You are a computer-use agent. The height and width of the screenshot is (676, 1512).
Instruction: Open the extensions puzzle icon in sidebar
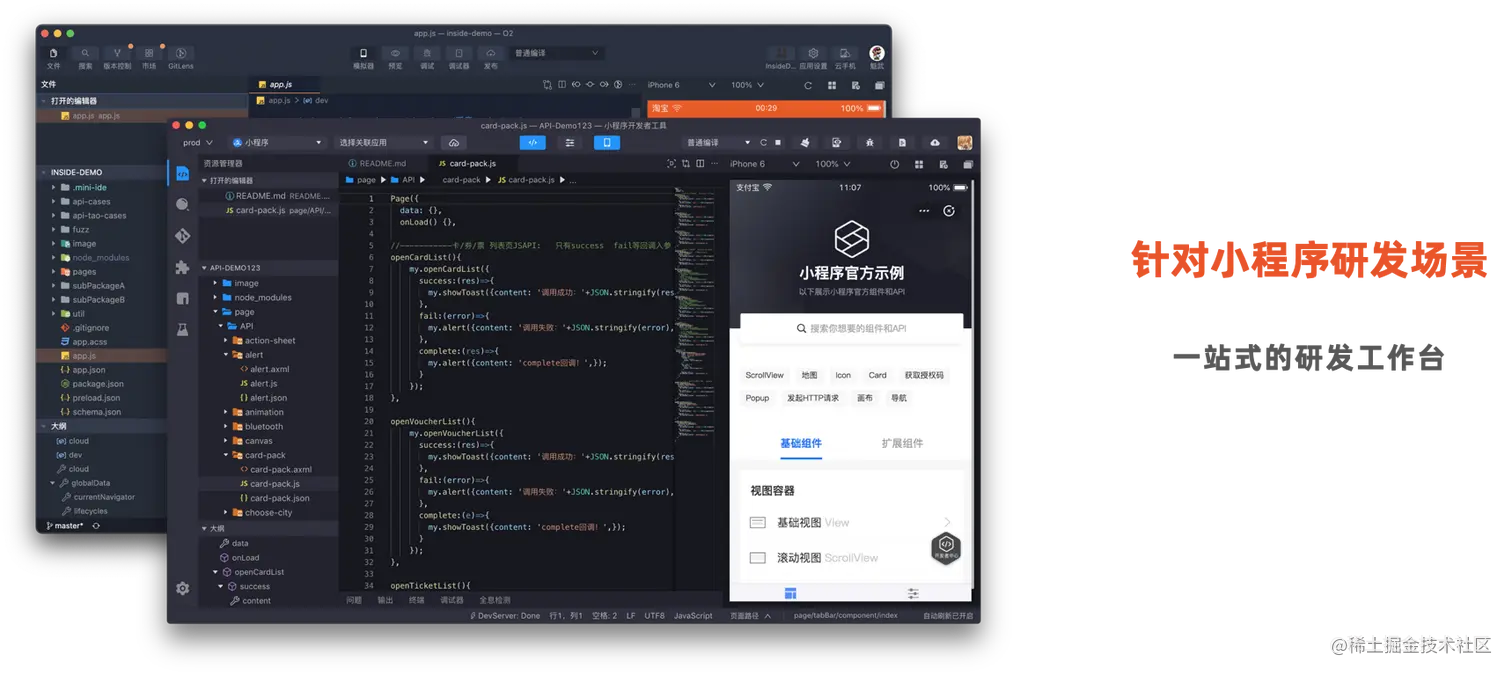pyautogui.click(x=182, y=267)
